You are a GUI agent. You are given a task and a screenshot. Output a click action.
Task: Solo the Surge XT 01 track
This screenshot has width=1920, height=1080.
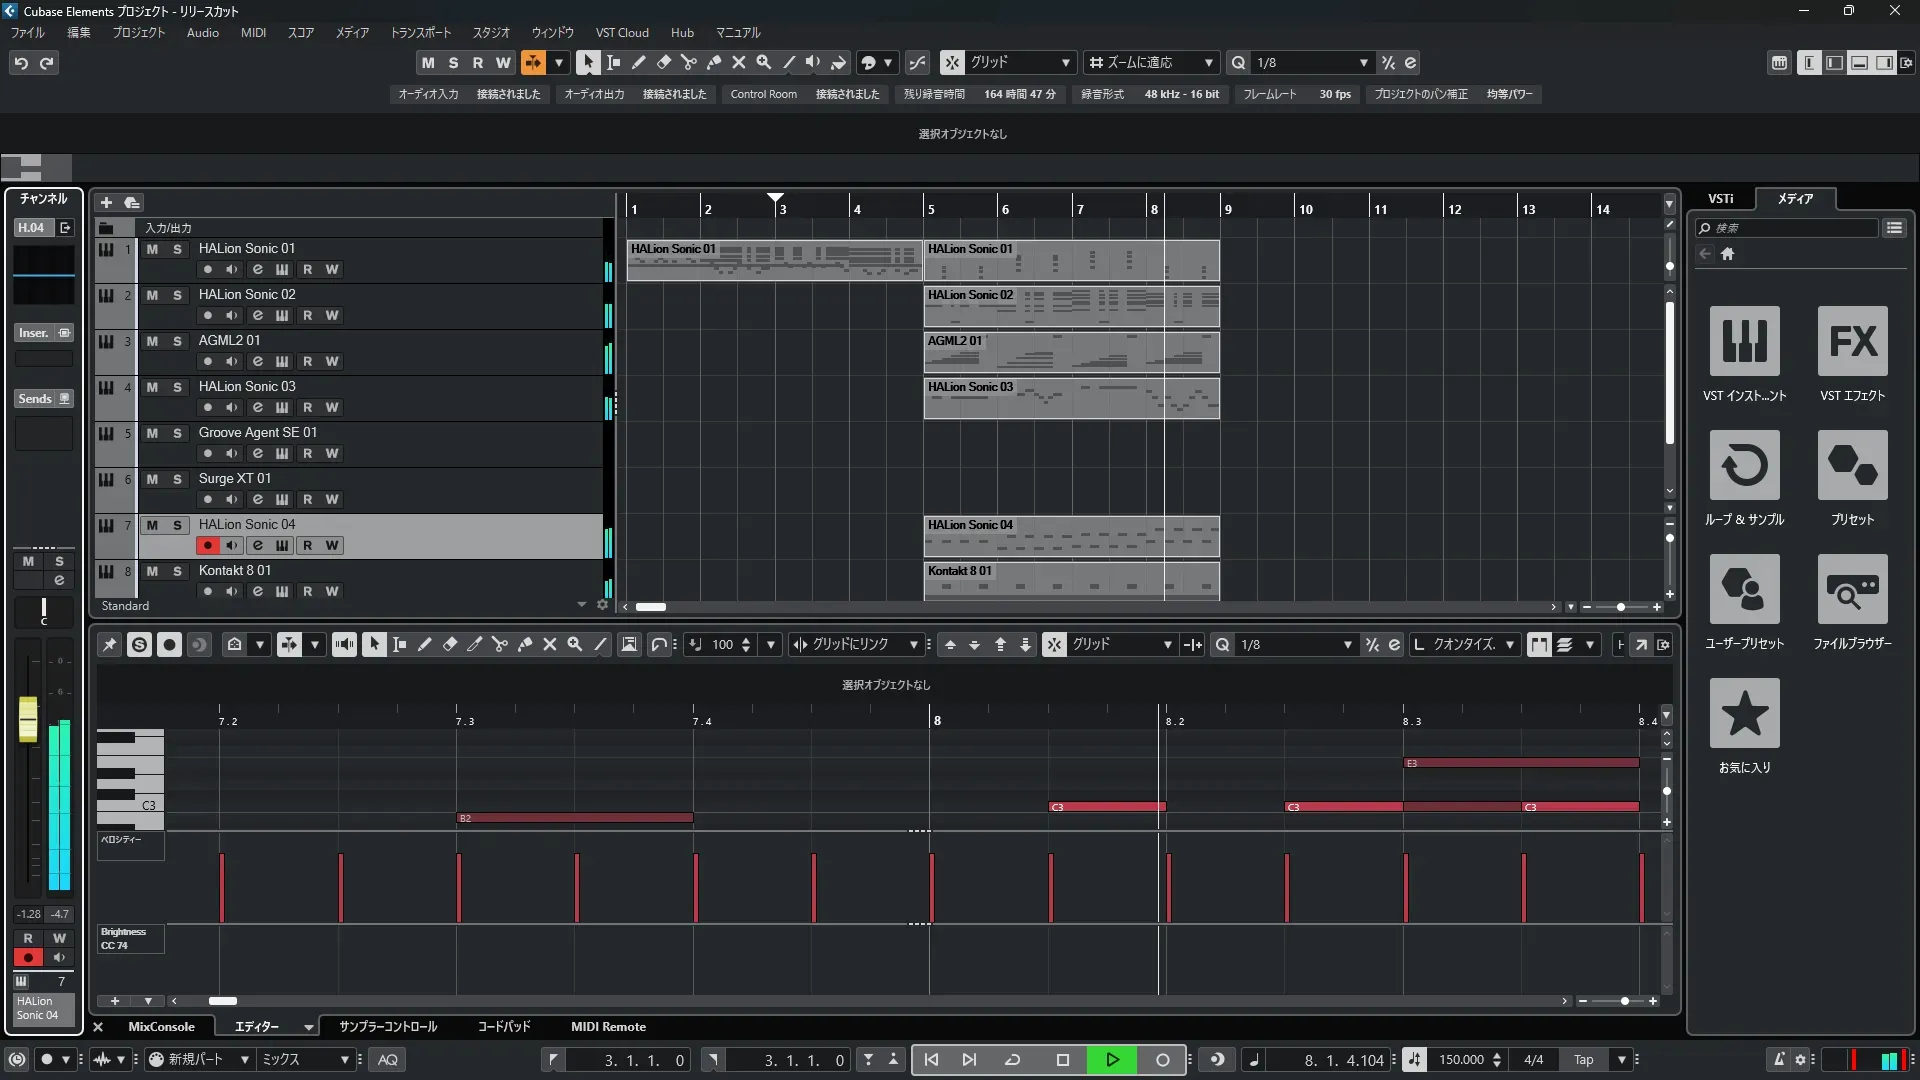tap(177, 479)
